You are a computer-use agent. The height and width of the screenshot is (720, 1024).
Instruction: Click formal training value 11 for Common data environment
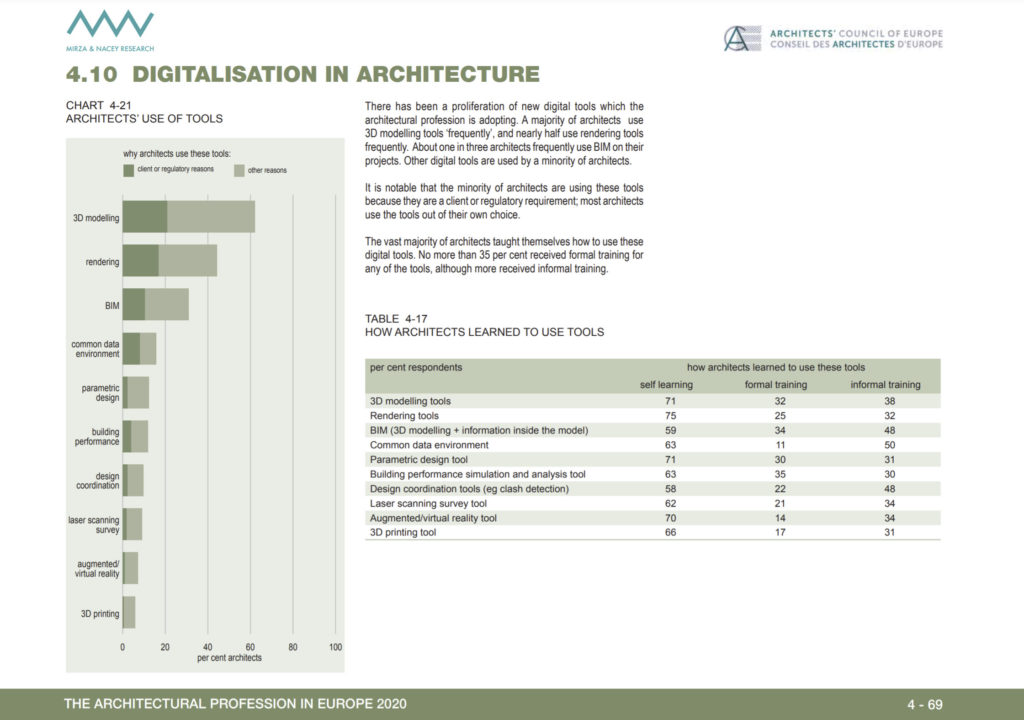click(x=780, y=445)
